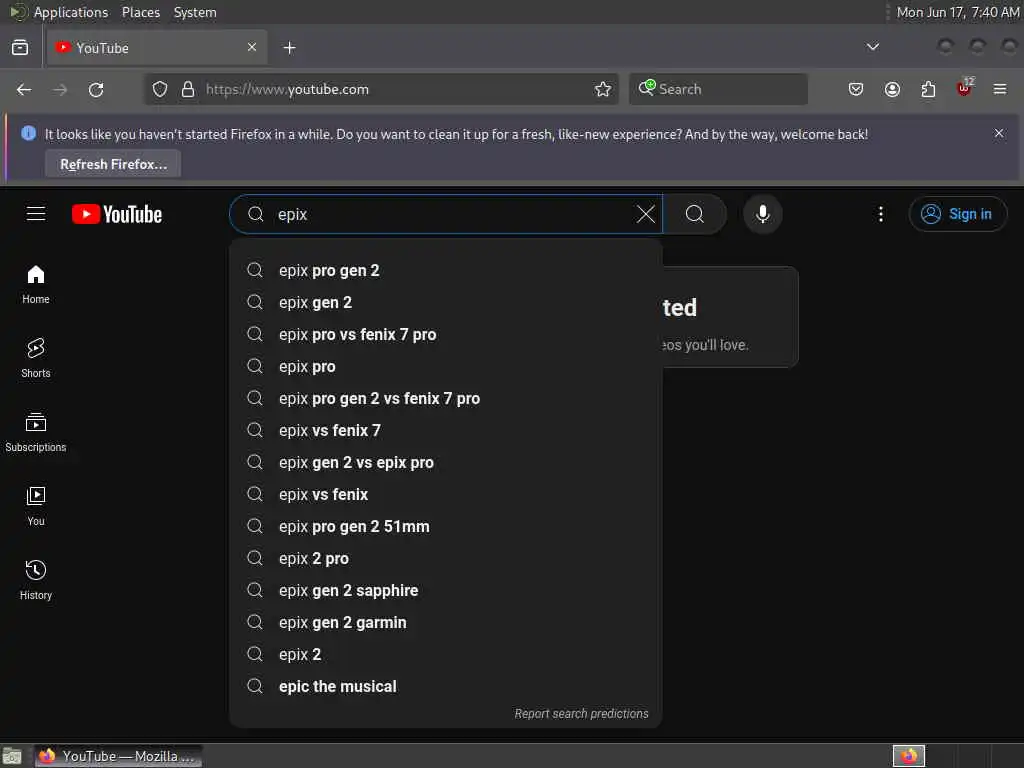Choose suggestion 'epix pro vs fenix 7 pro'
The width and height of the screenshot is (1024, 768).
445,334
